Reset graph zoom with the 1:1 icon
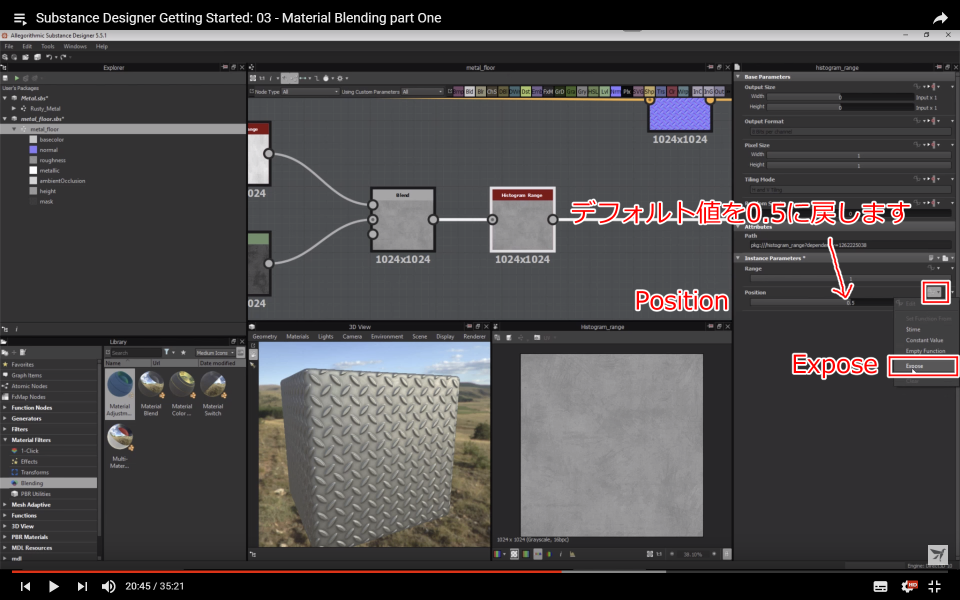 pyautogui.click(x=262, y=78)
